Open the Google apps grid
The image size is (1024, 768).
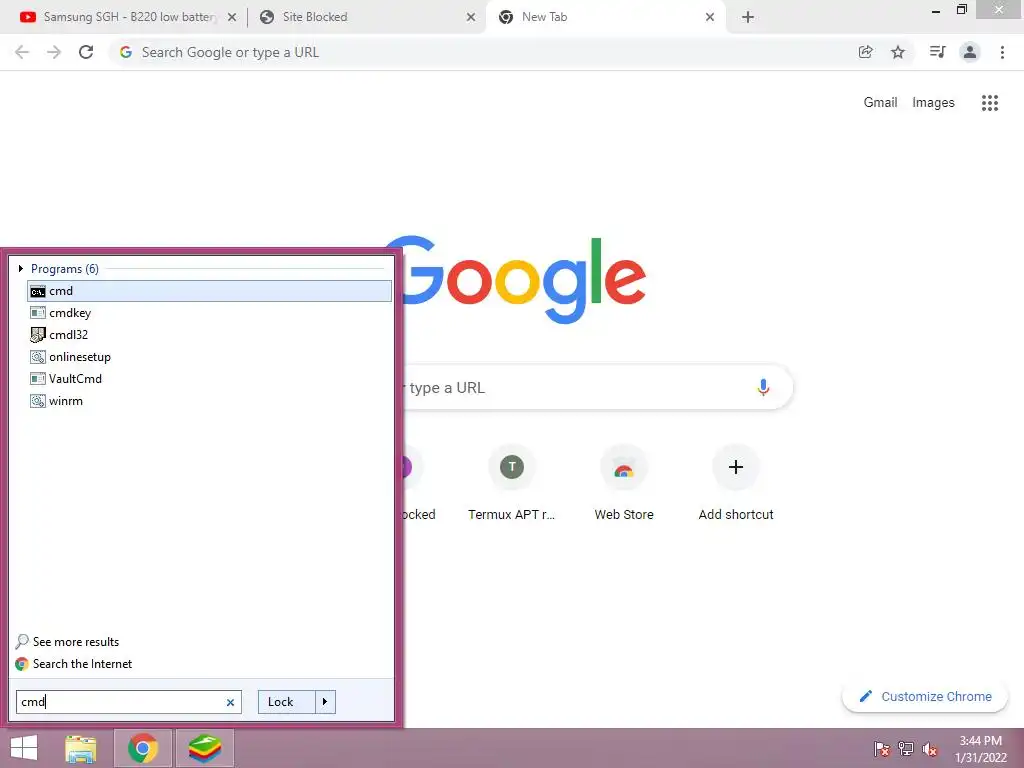pos(989,103)
